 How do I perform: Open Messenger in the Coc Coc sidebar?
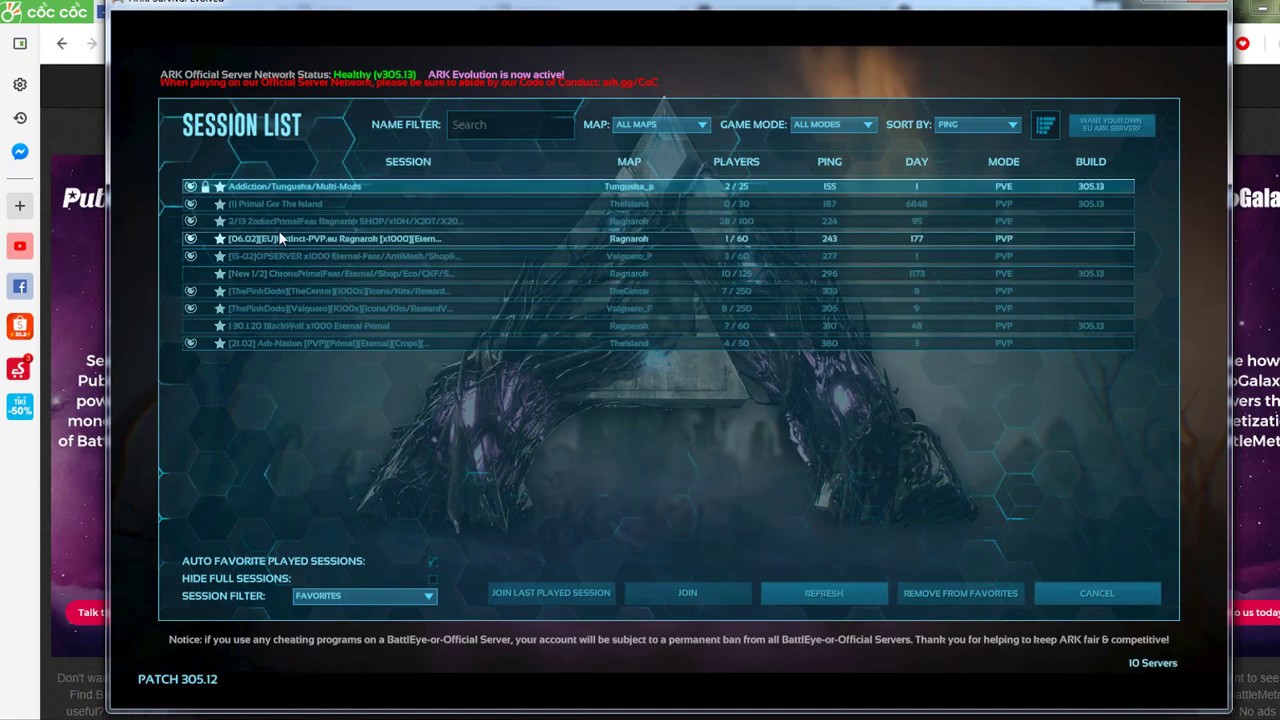pyautogui.click(x=20, y=152)
